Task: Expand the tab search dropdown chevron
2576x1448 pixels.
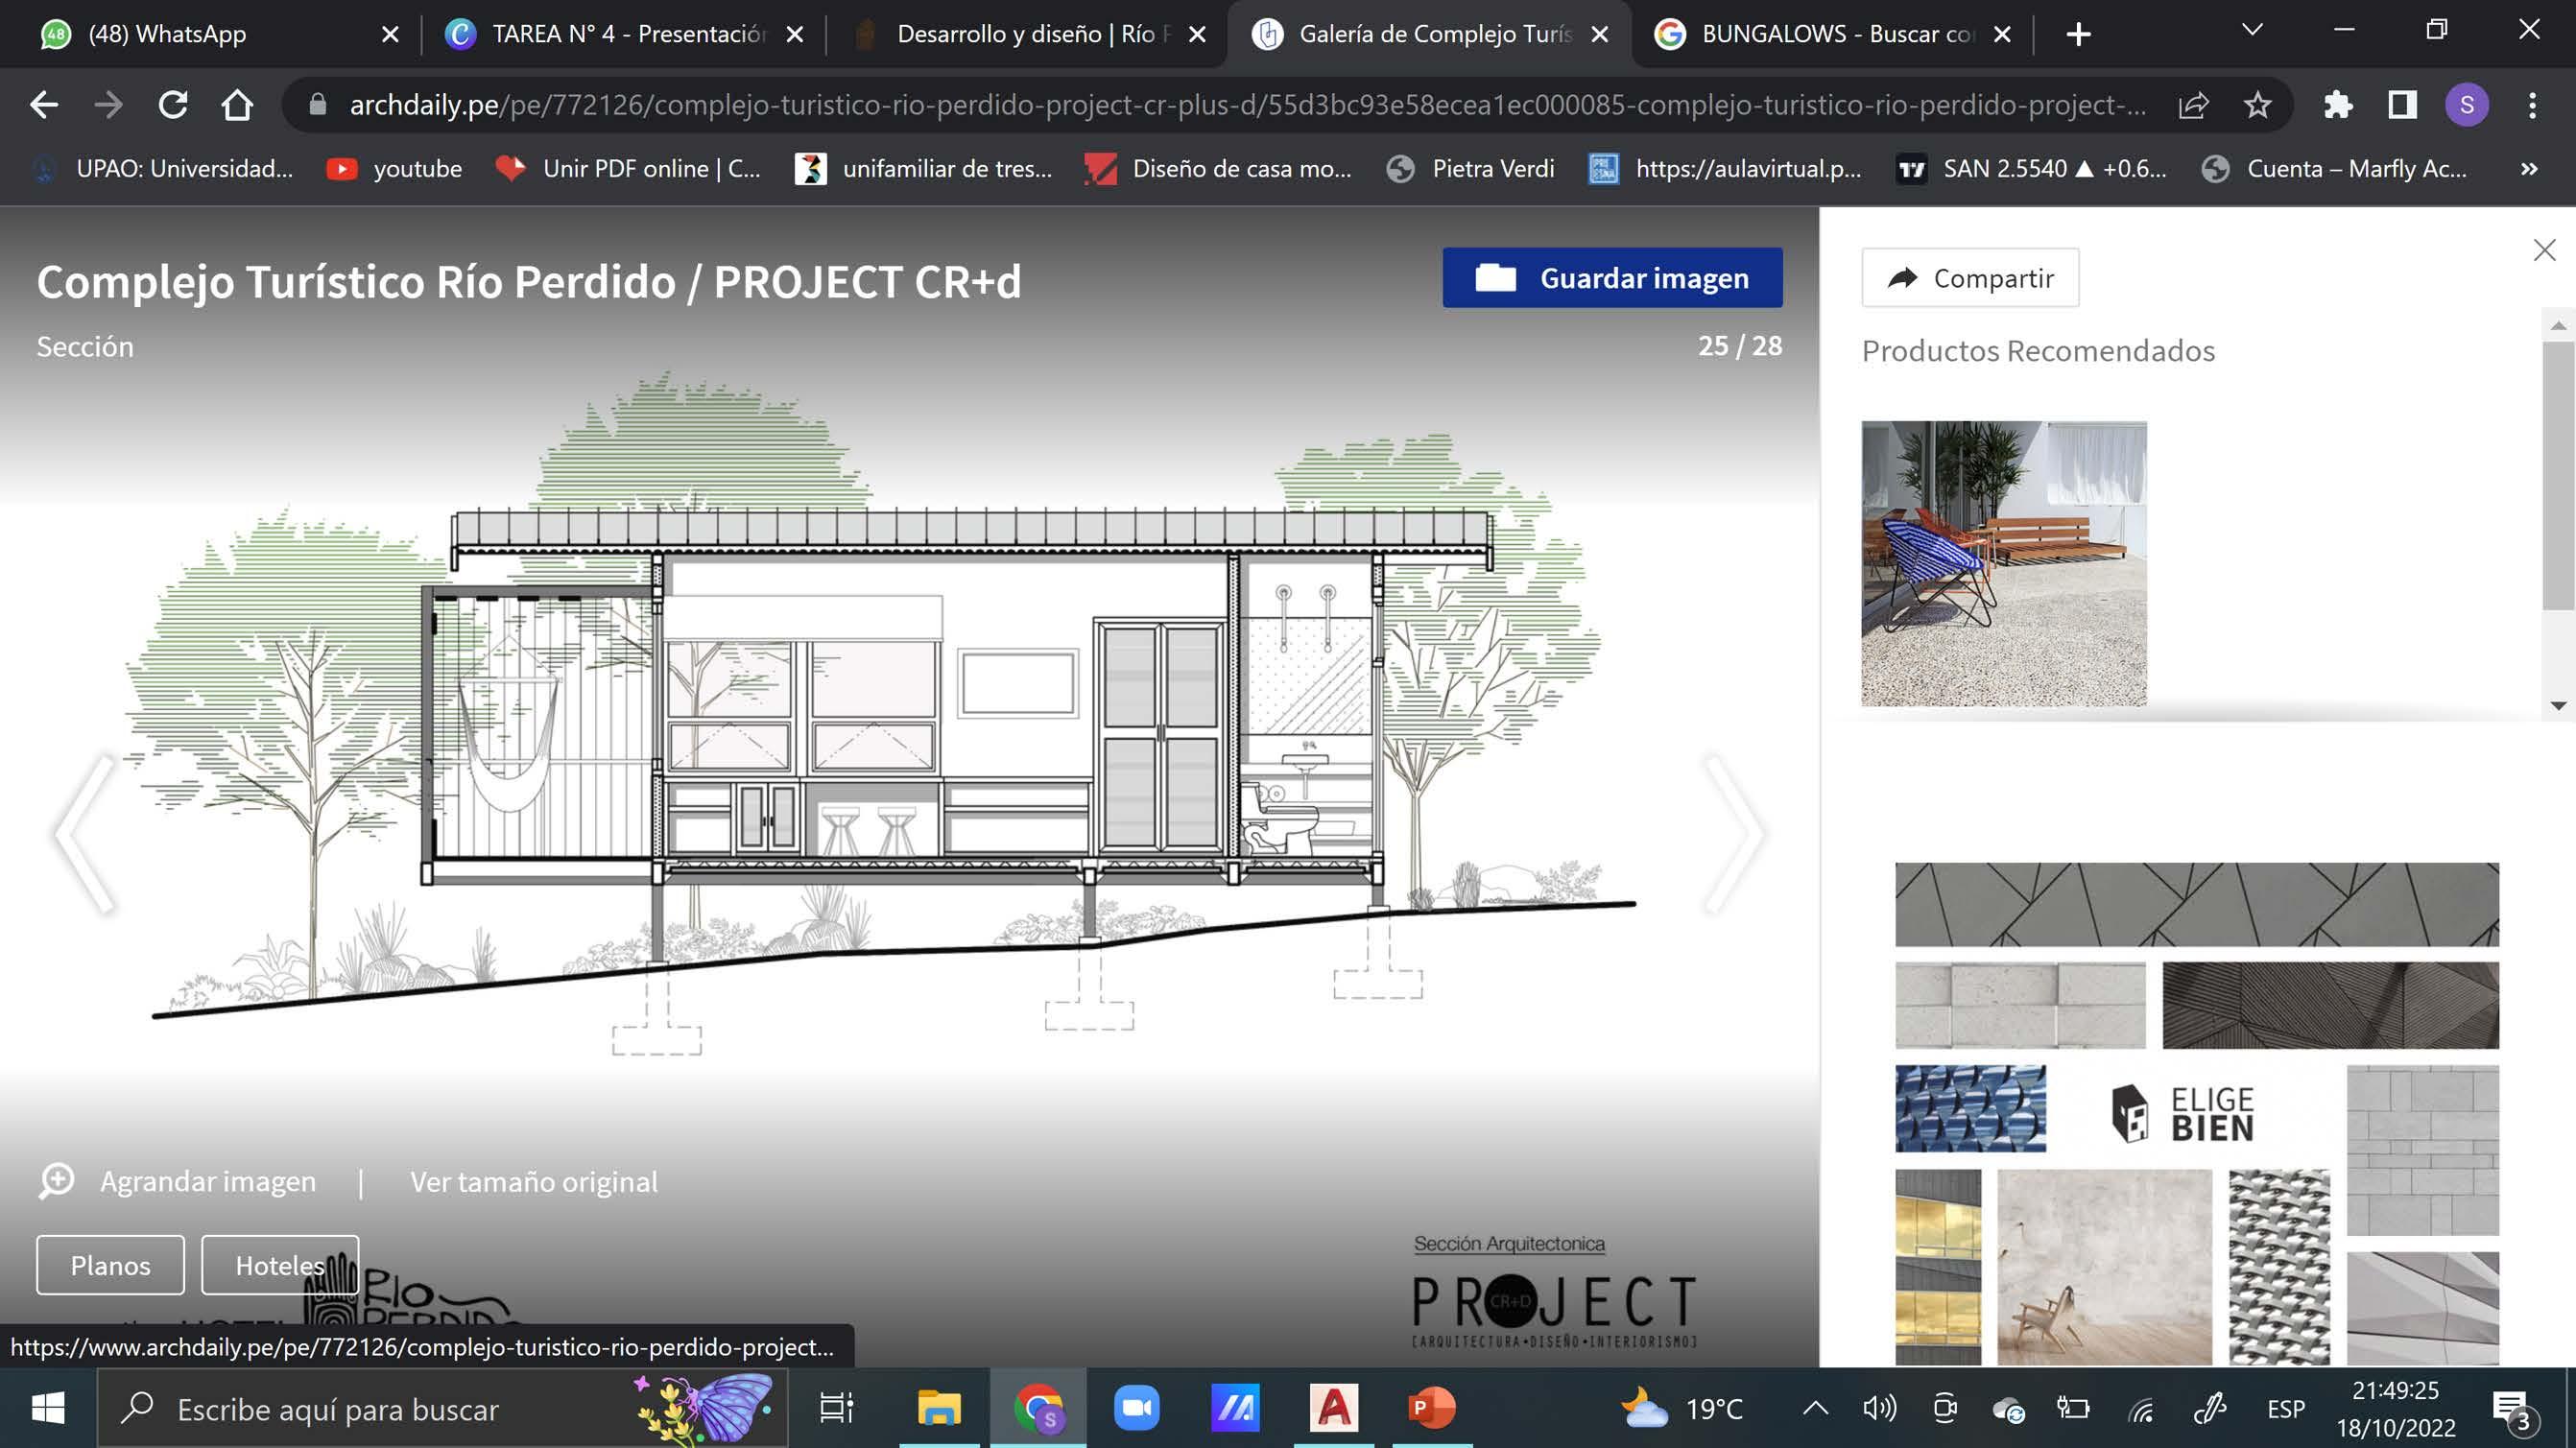Action: (2251, 31)
